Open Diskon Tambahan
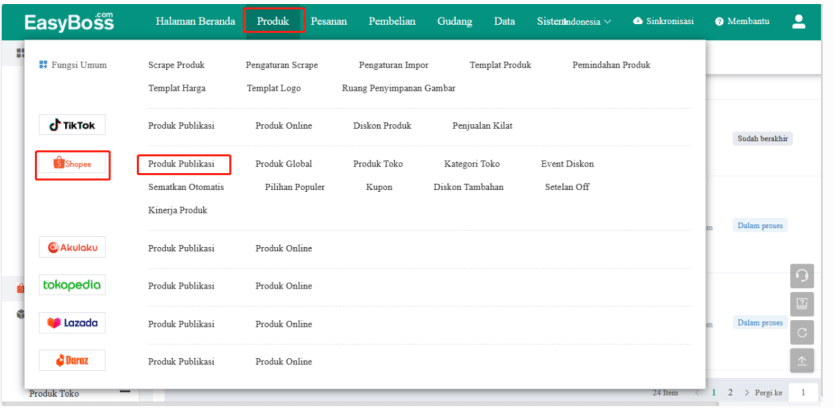 coord(469,187)
